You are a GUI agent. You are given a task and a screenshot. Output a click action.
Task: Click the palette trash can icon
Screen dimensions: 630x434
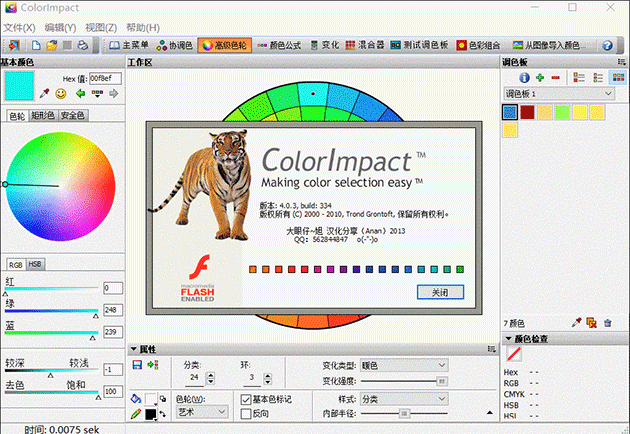pyautogui.click(x=608, y=323)
